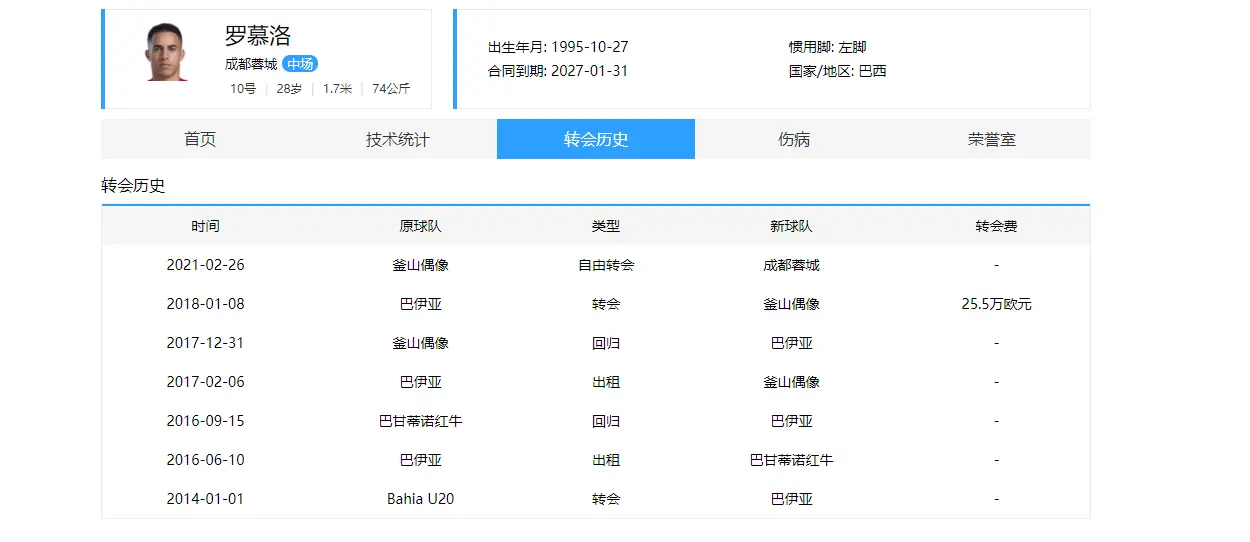1250x542 pixels.
Task: Click 巴甘蒂诺红牛 new team in 2016-06-10 row
Action: (x=791, y=460)
